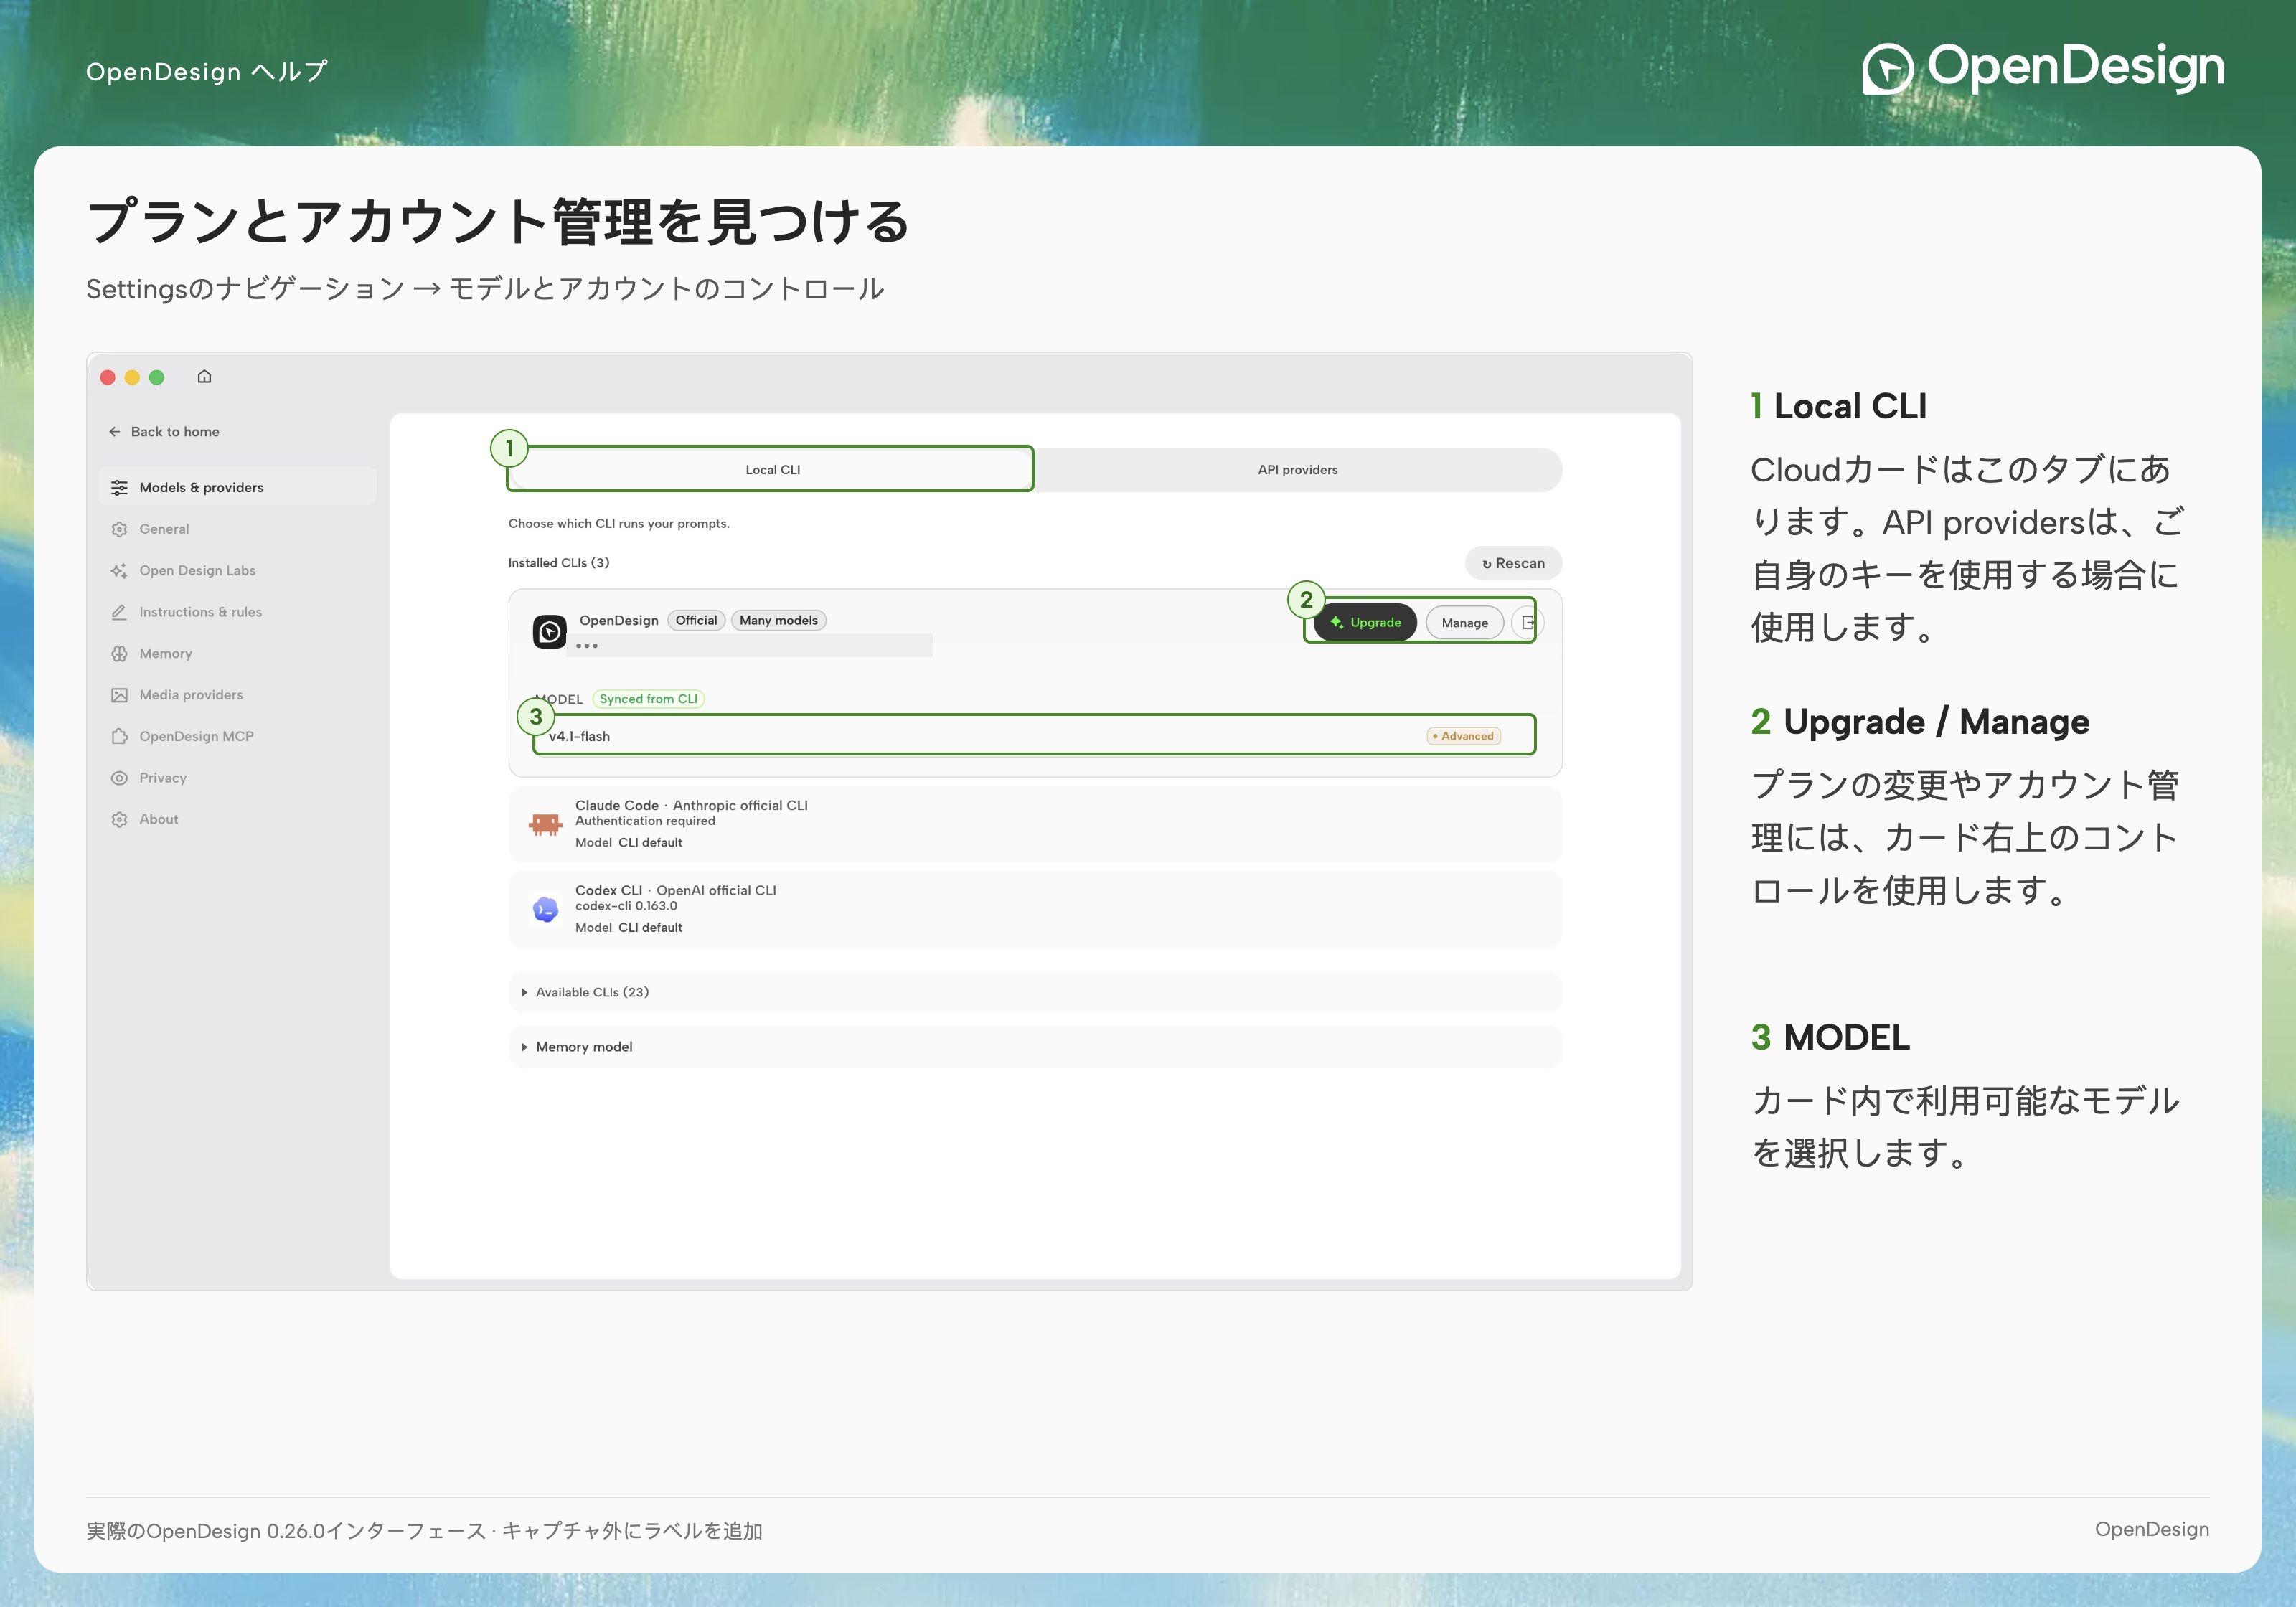Click the Official tag on OpenDesign card
The height and width of the screenshot is (1607, 2296).
tap(696, 621)
